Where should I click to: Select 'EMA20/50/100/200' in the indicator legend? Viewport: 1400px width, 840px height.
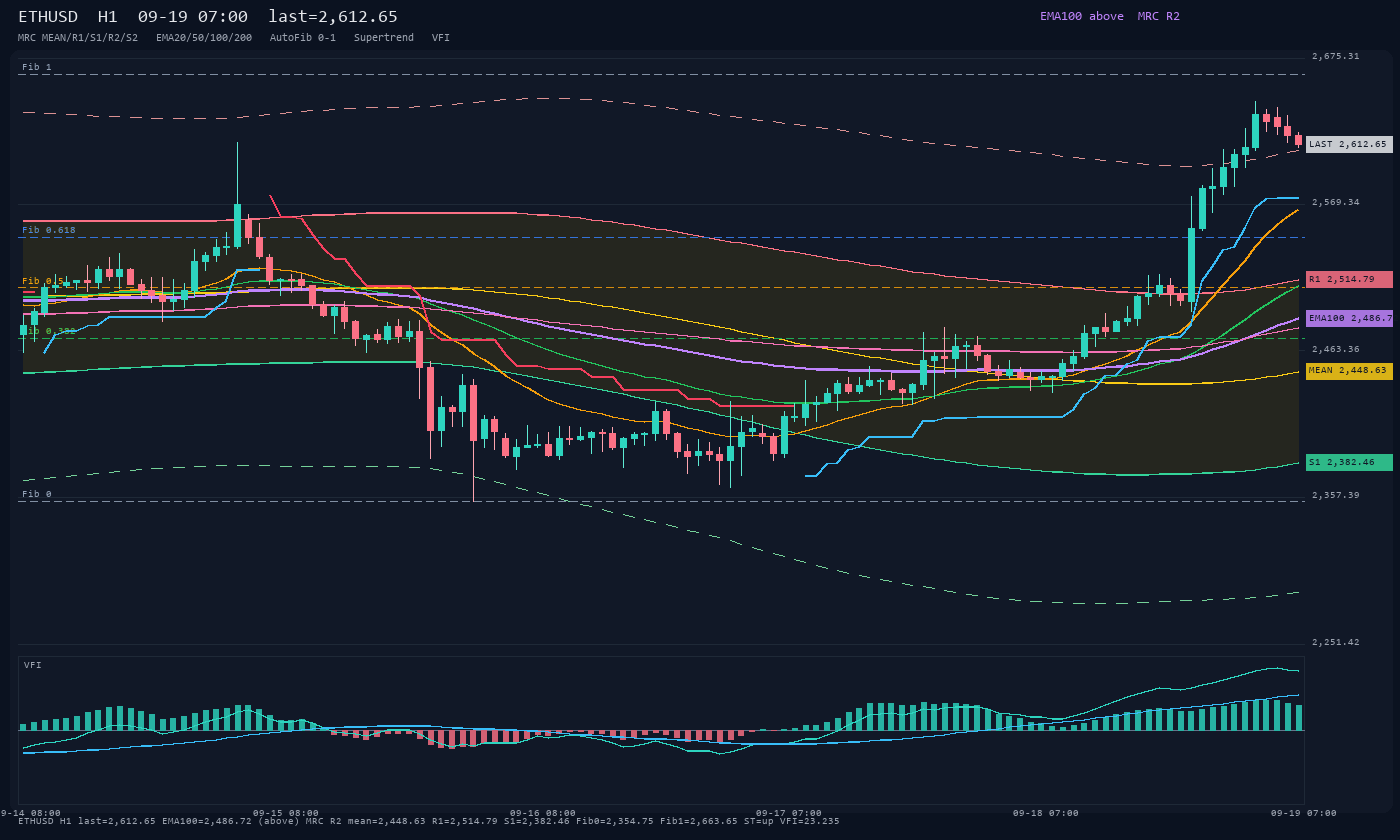204,37
